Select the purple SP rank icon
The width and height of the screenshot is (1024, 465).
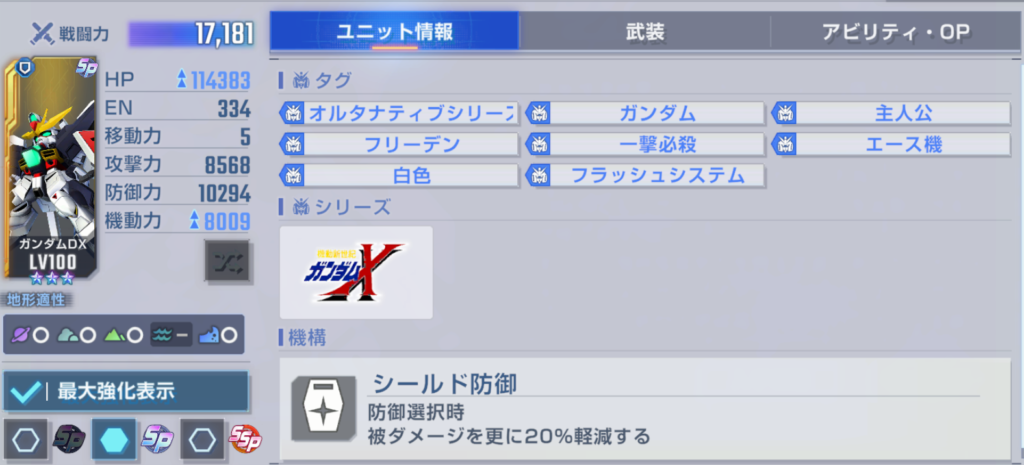tap(157, 440)
